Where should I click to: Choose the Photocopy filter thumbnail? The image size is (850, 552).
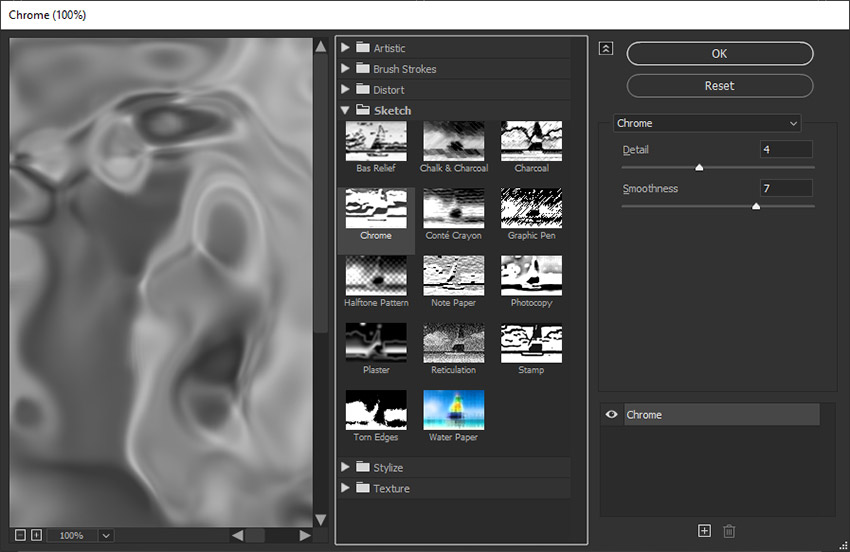point(531,275)
